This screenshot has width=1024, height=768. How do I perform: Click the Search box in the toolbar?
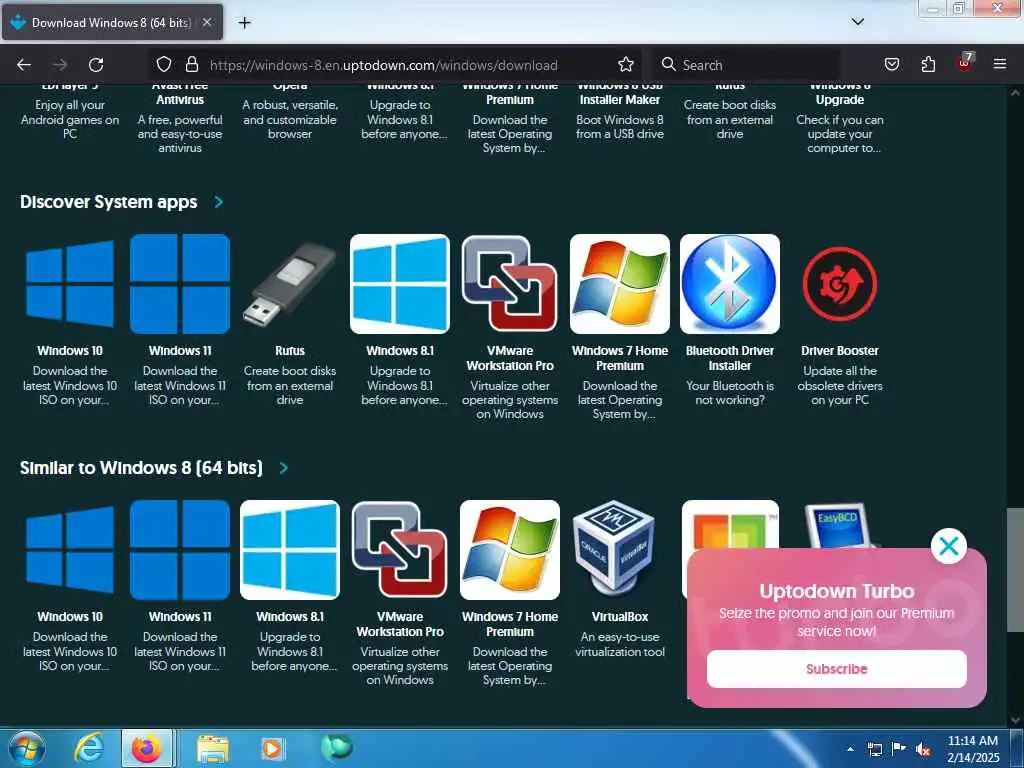[746, 65]
